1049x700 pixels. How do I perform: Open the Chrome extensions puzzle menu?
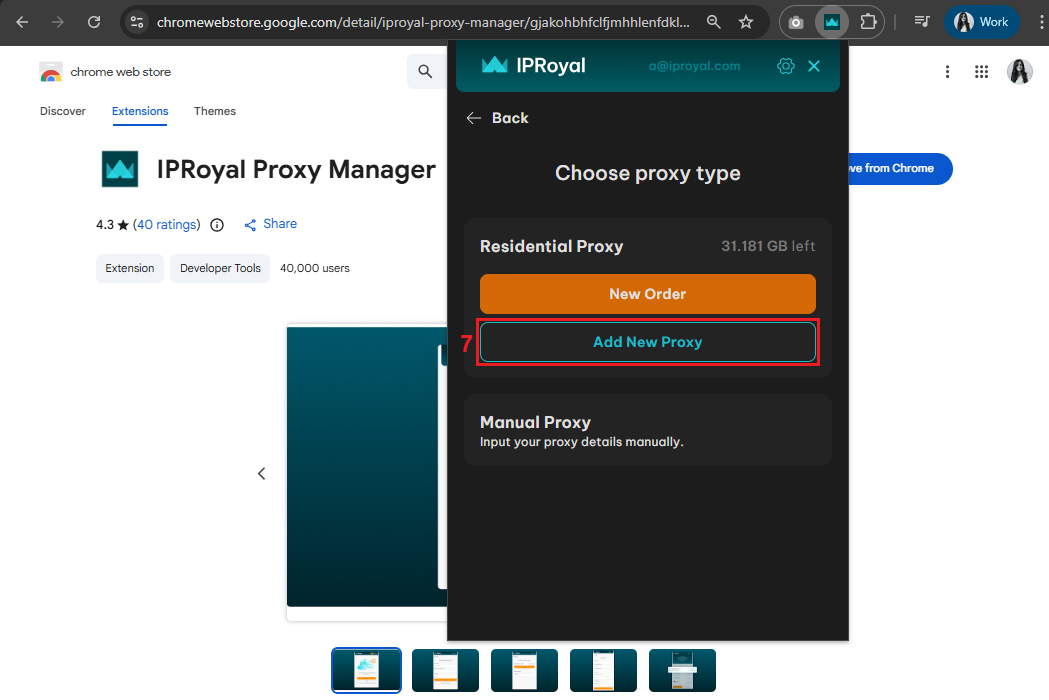coord(867,21)
